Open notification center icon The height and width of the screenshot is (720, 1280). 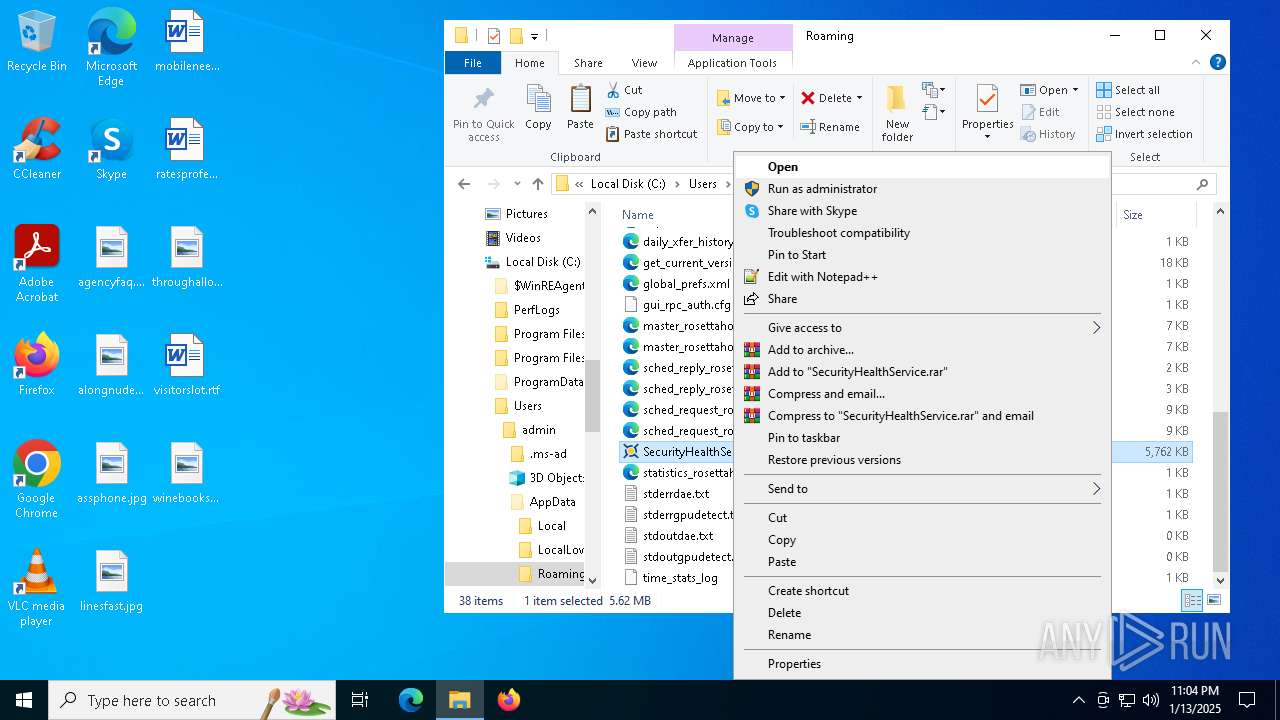pyautogui.click(x=1247, y=700)
